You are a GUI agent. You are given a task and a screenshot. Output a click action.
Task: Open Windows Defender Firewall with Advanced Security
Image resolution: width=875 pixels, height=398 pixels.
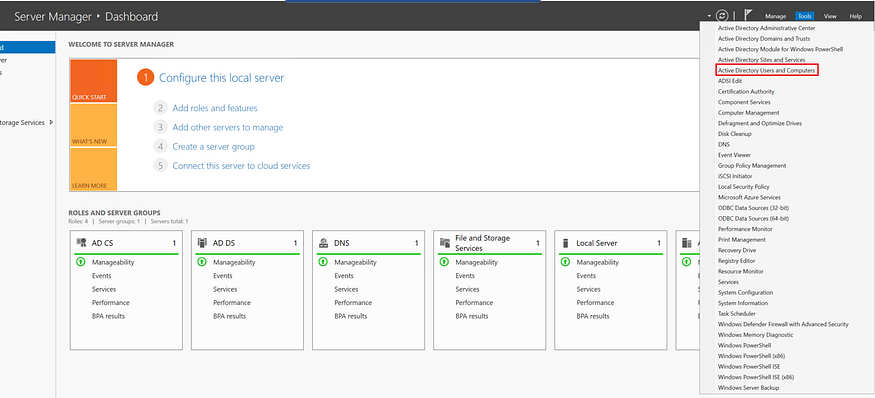783,324
